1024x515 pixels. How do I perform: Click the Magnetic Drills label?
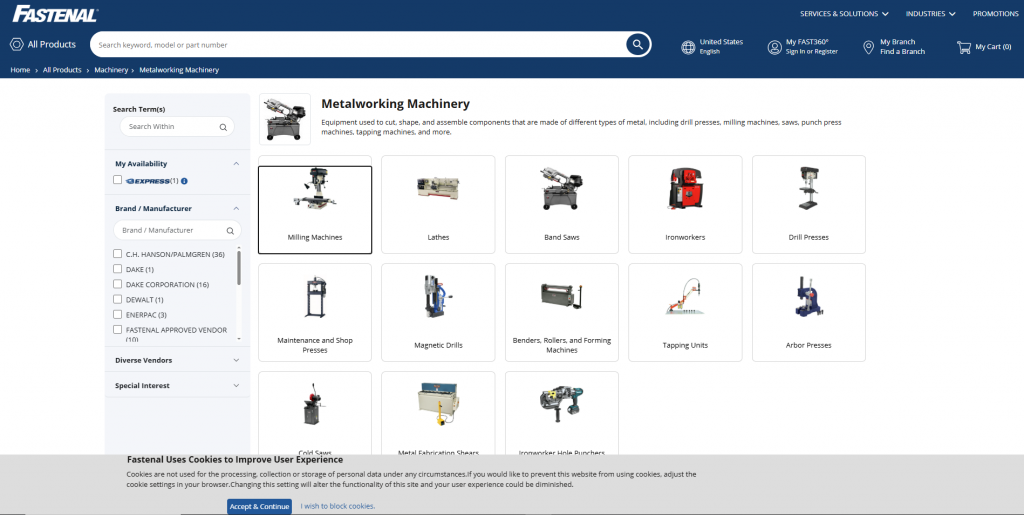(x=438, y=345)
